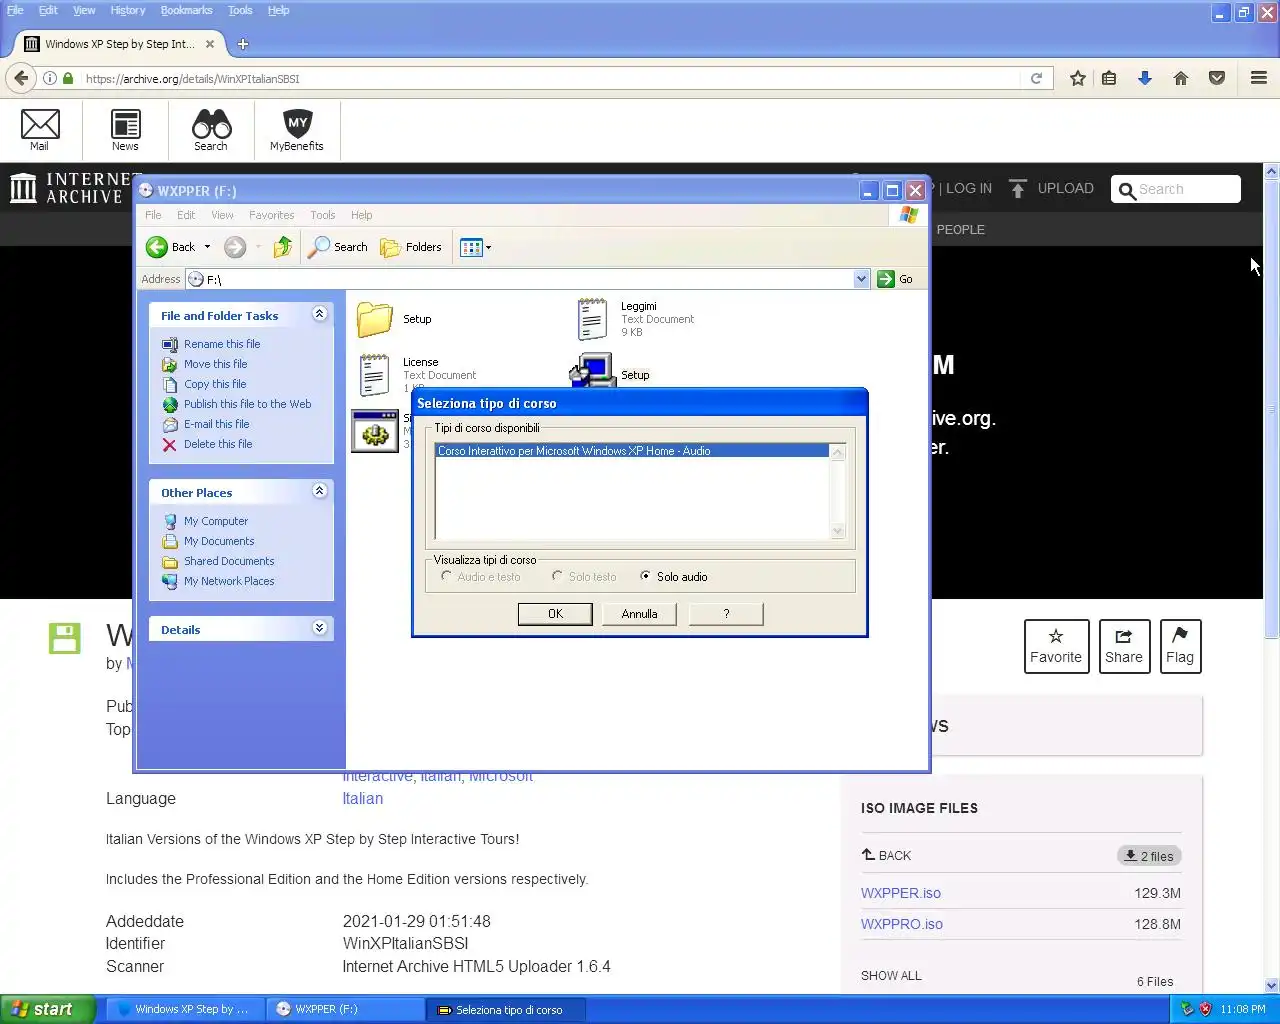Image resolution: width=1280 pixels, height=1024 pixels.
Task: Click the Flag button on archive page
Action: tap(1179, 646)
